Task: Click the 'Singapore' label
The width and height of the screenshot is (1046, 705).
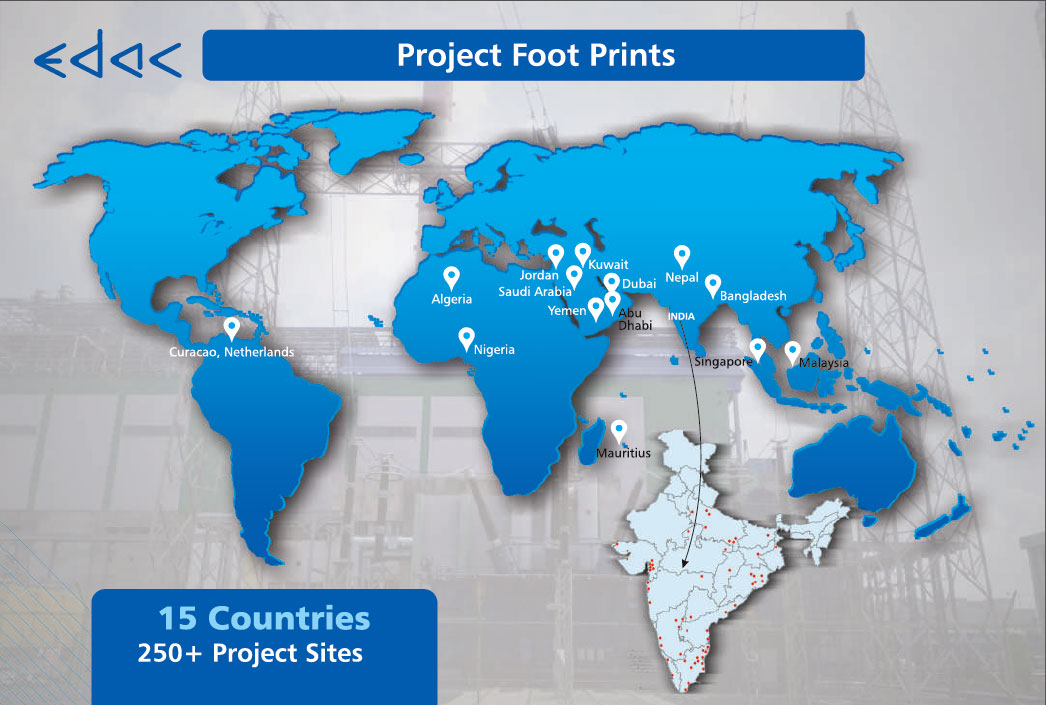Action: (x=723, y=362)
